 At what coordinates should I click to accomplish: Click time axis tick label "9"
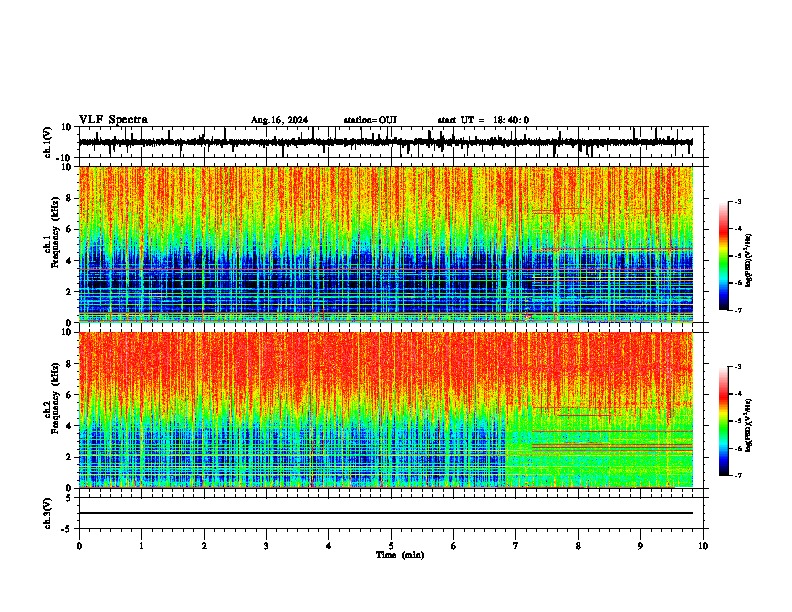click(640, 546)
